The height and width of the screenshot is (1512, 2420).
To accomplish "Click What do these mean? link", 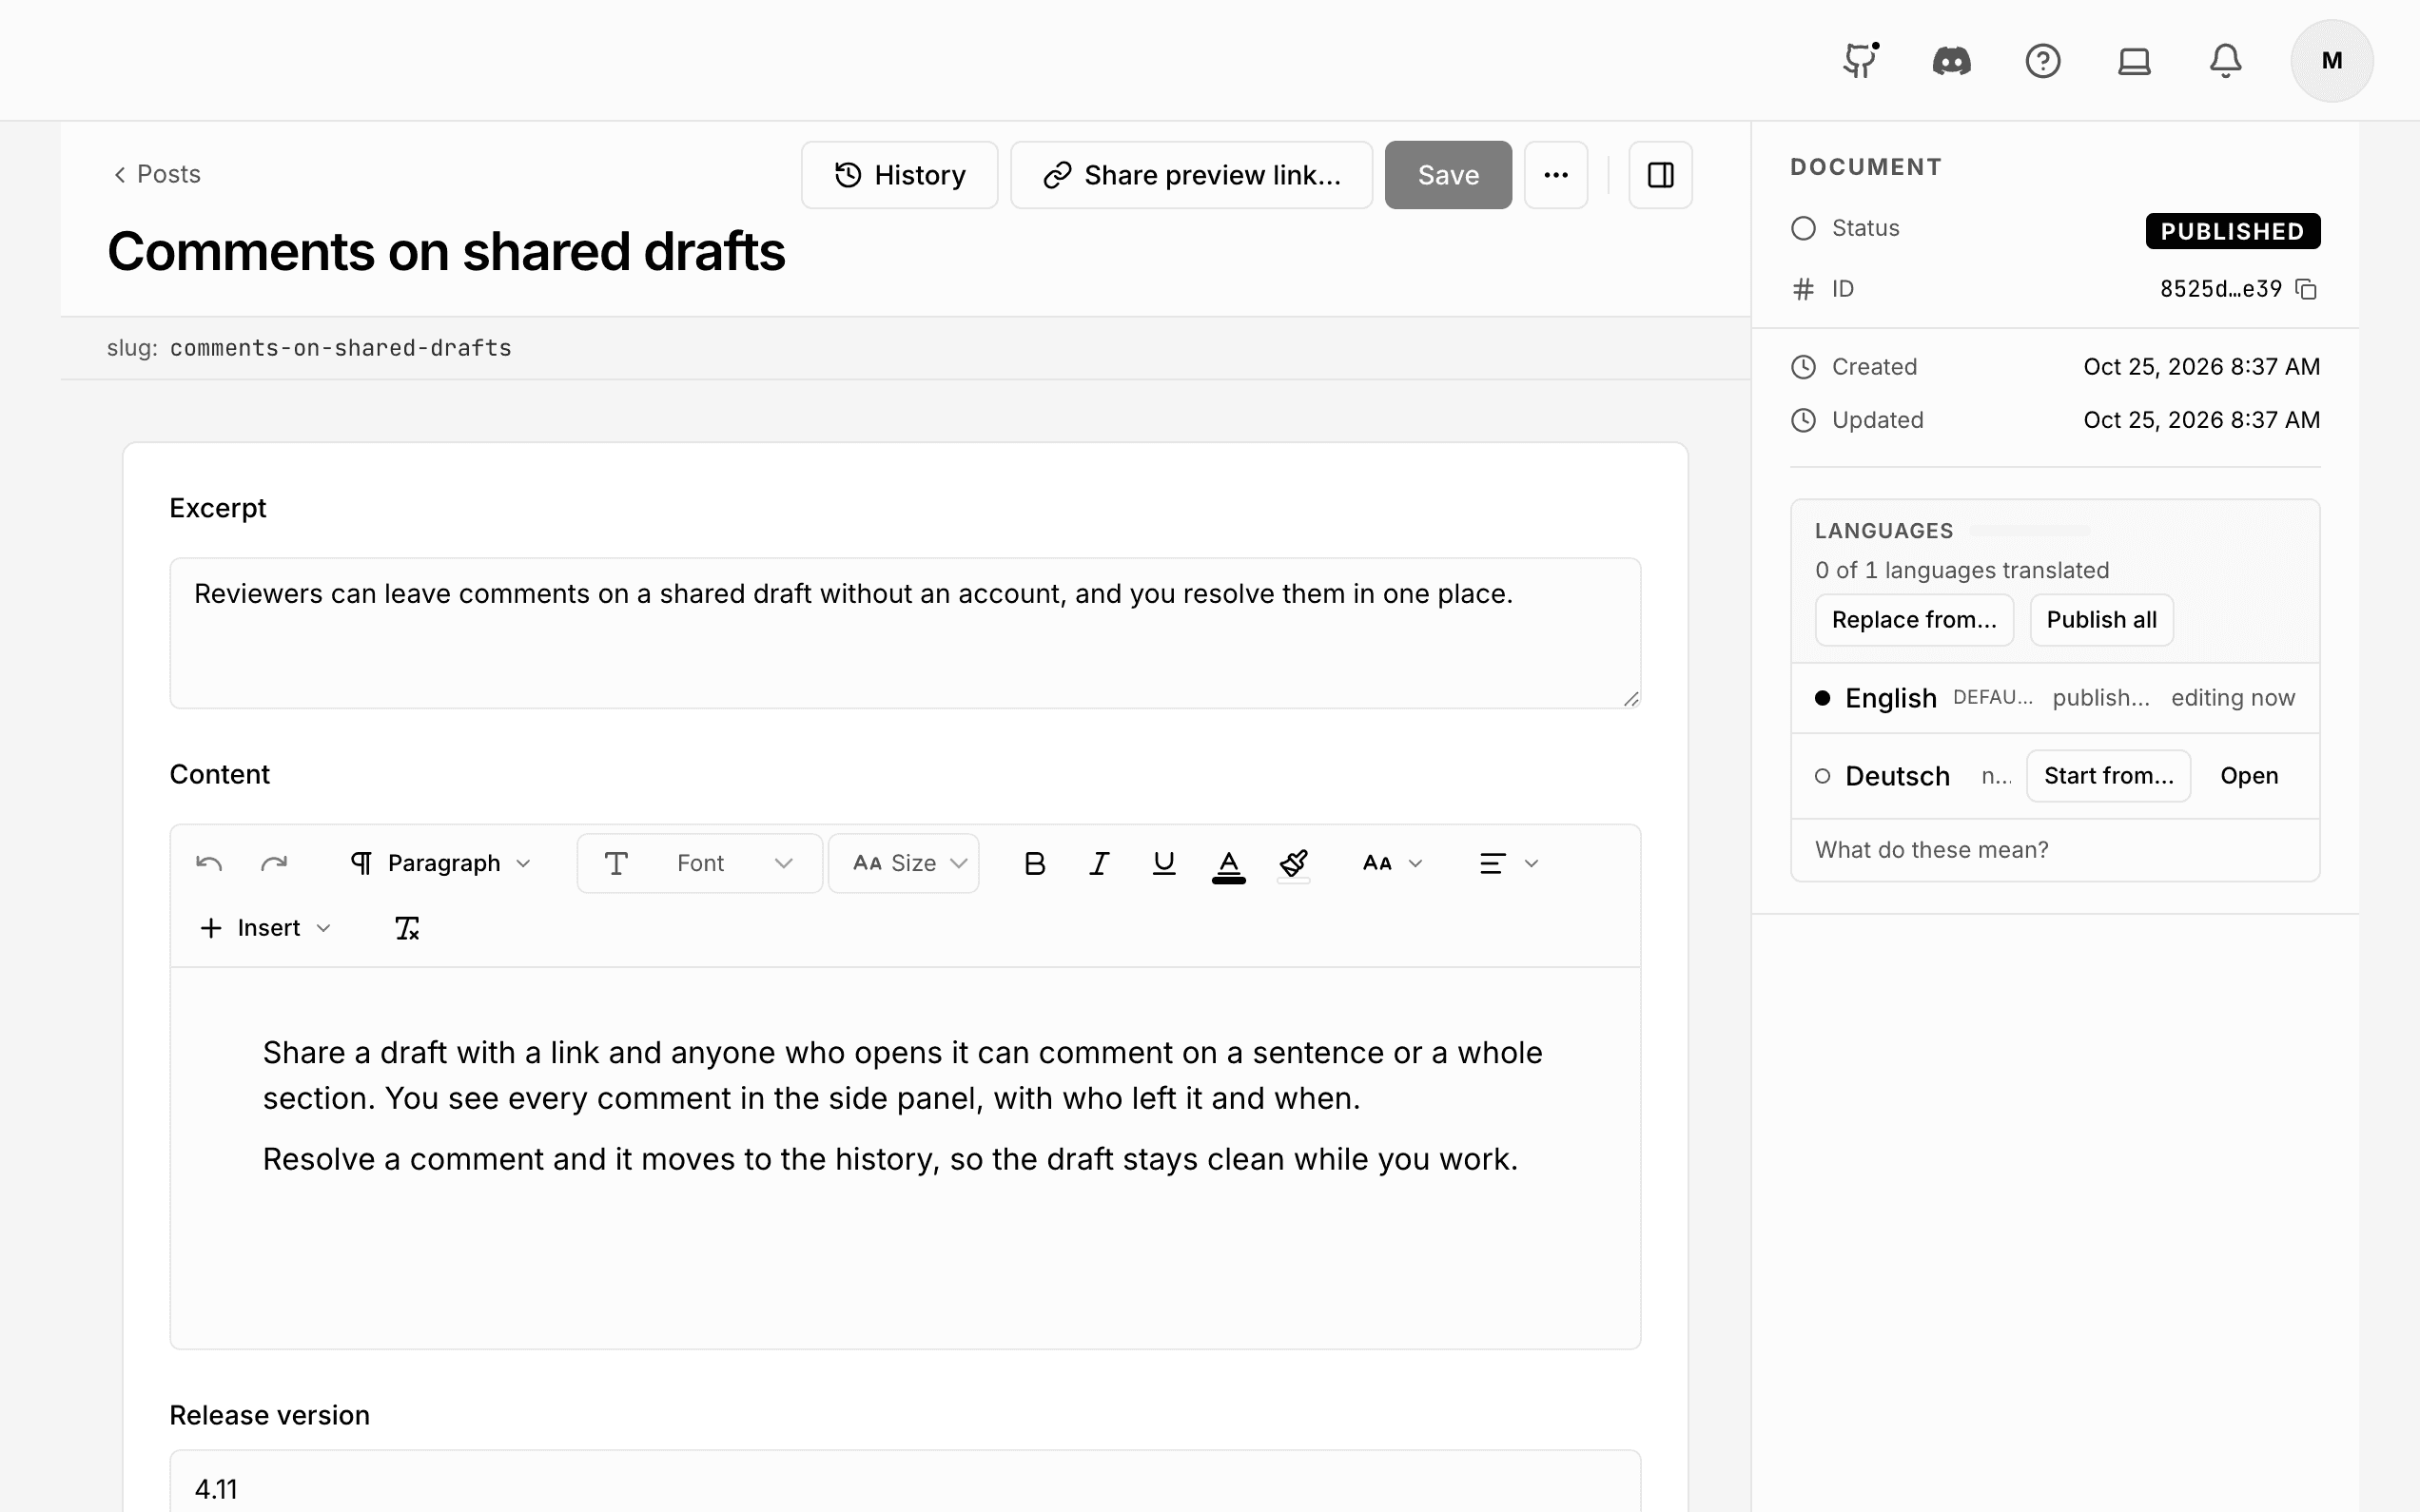I will coord(1931,850).
